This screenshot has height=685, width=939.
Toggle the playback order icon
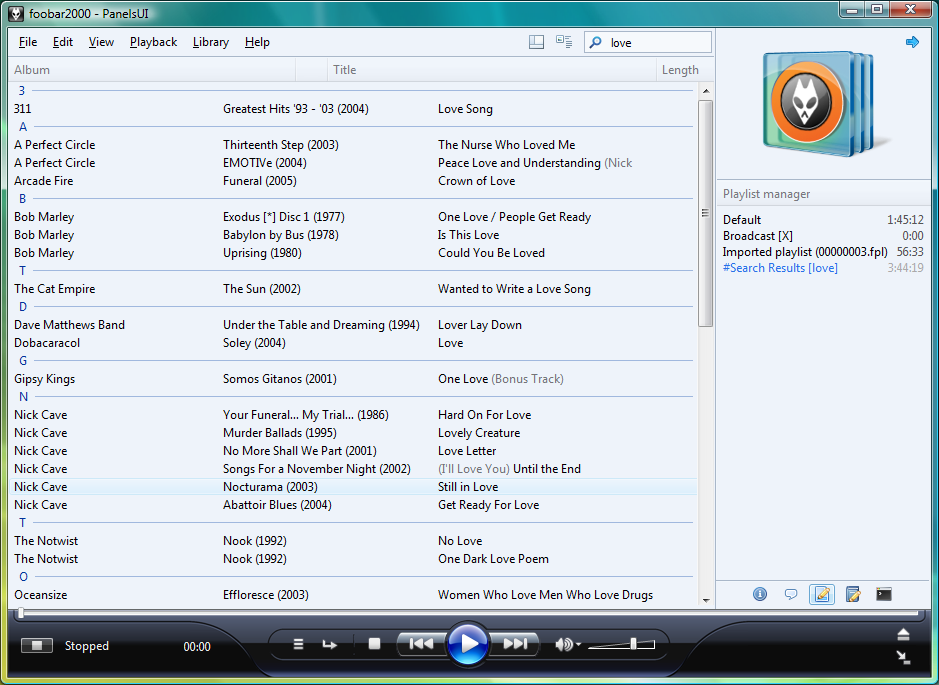[x=329, y=645]
